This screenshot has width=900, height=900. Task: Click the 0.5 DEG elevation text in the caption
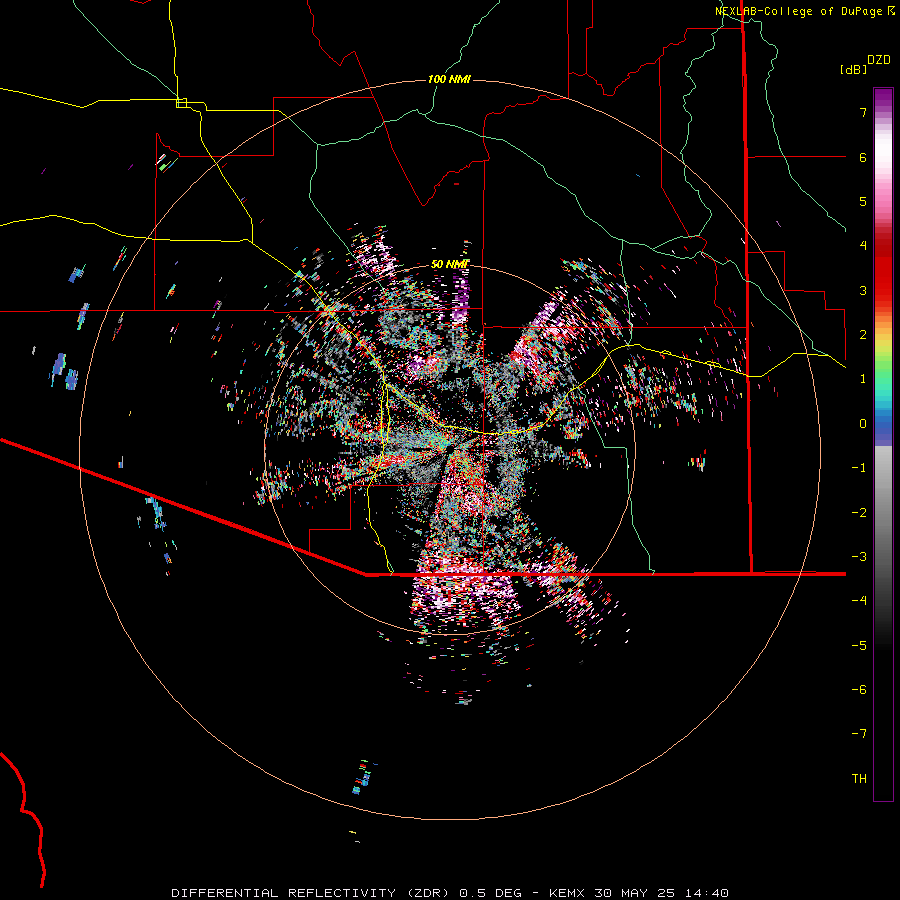(490, 893)
